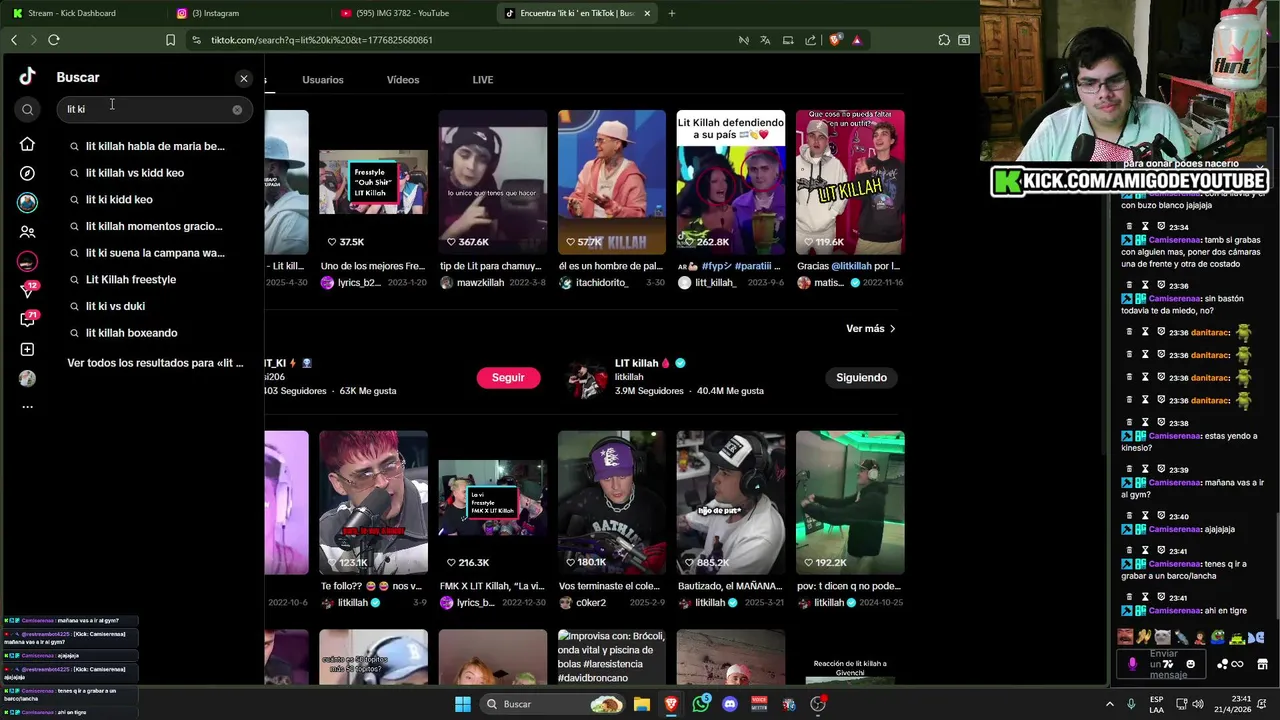Switch to the Instagram browser tab
The image size is (1280, 720).
click(245, 13)
